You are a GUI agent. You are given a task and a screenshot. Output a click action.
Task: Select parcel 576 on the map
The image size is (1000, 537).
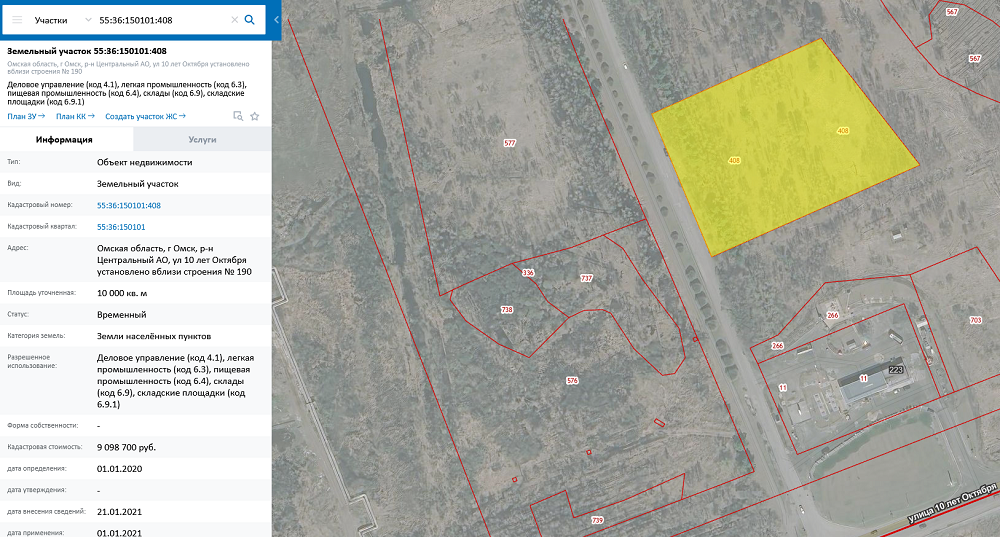pyautogui.click(x=572, y=381)
